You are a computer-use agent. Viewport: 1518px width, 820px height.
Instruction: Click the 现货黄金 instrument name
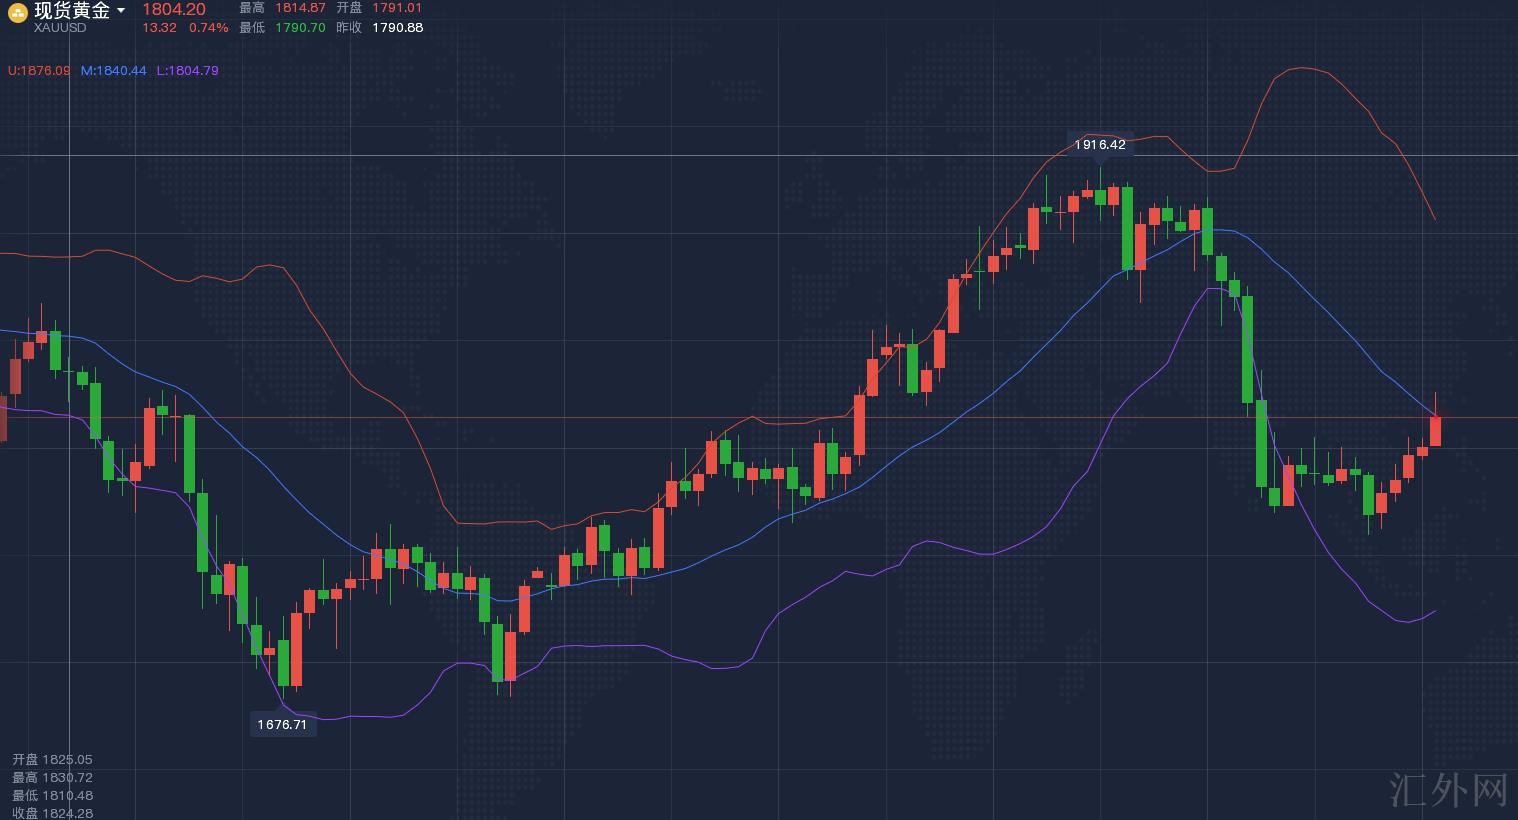71,10
